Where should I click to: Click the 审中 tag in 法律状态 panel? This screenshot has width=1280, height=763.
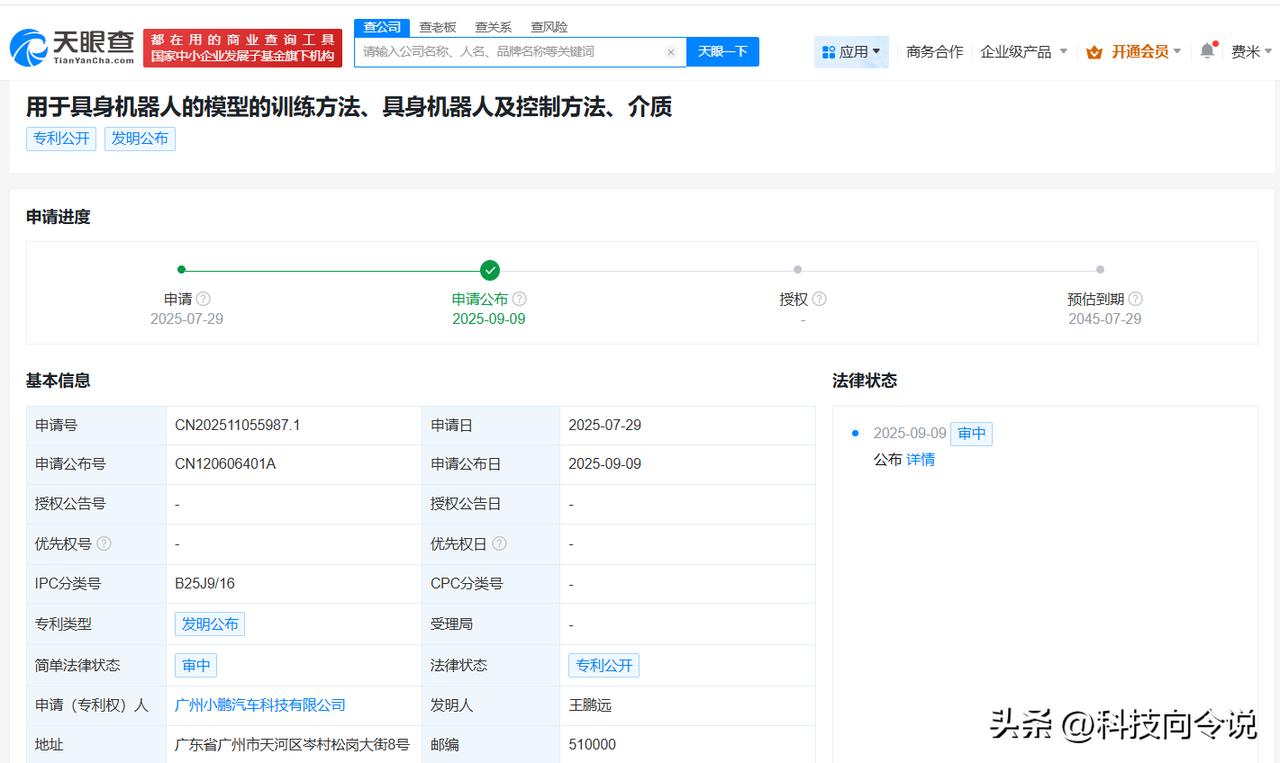click(971, 433)
